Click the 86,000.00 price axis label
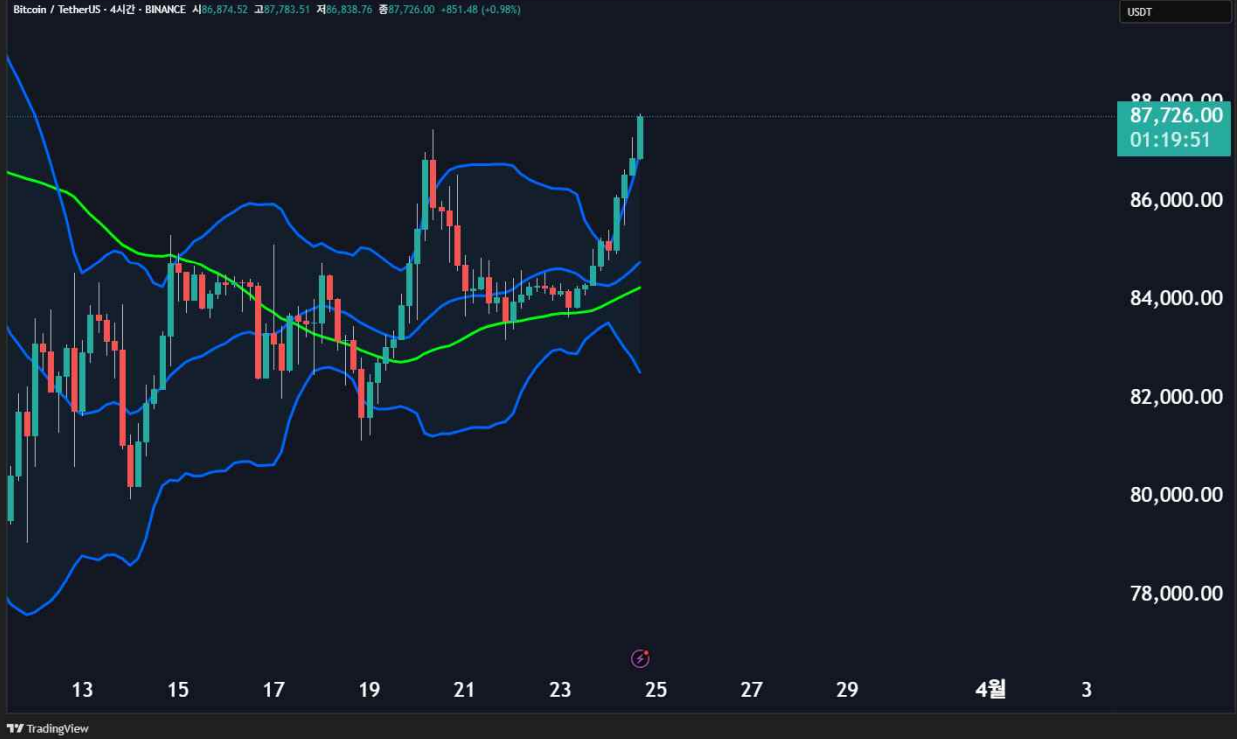 point(1176,200)
